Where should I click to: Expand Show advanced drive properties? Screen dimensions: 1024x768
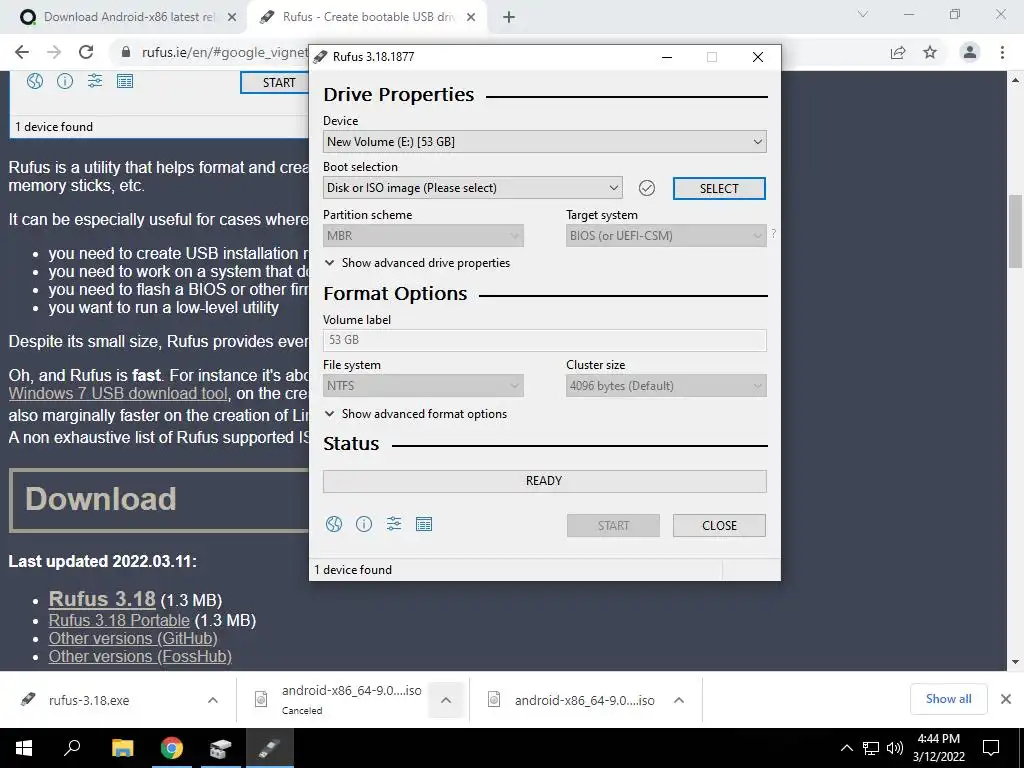click(x=417, y=263)
